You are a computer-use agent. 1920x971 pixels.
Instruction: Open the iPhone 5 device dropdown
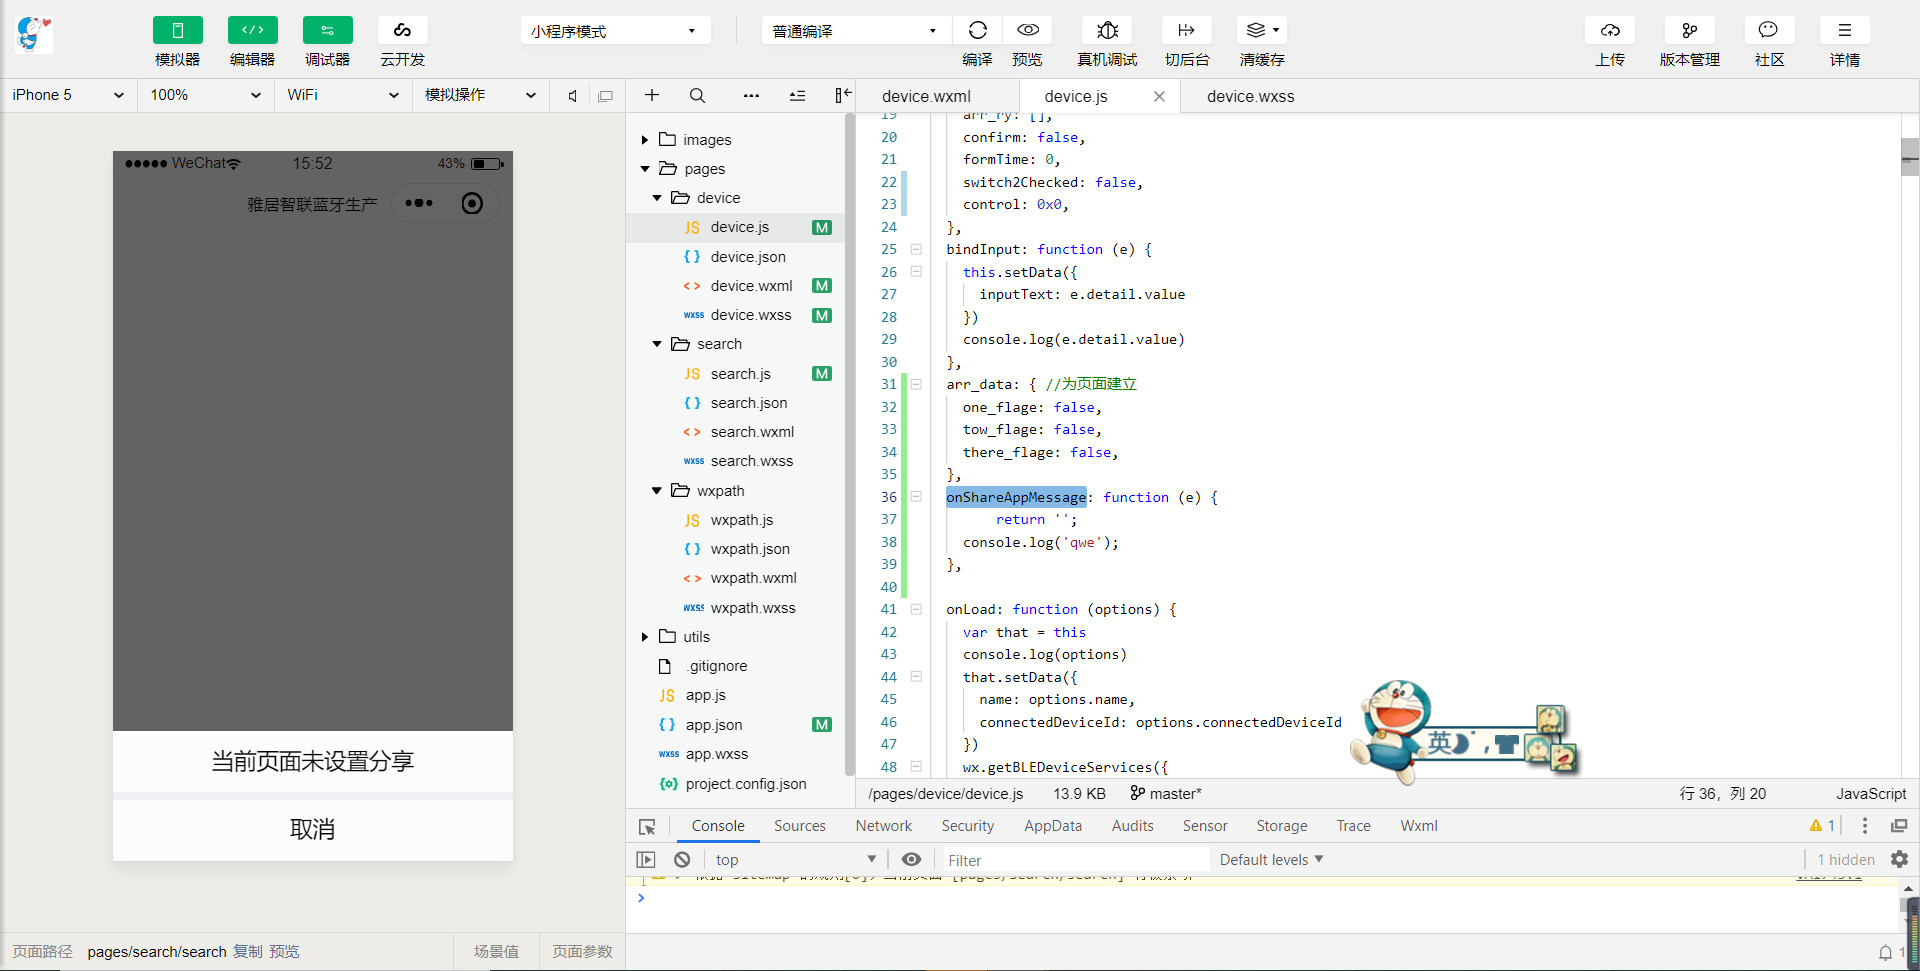coord(68,95)
